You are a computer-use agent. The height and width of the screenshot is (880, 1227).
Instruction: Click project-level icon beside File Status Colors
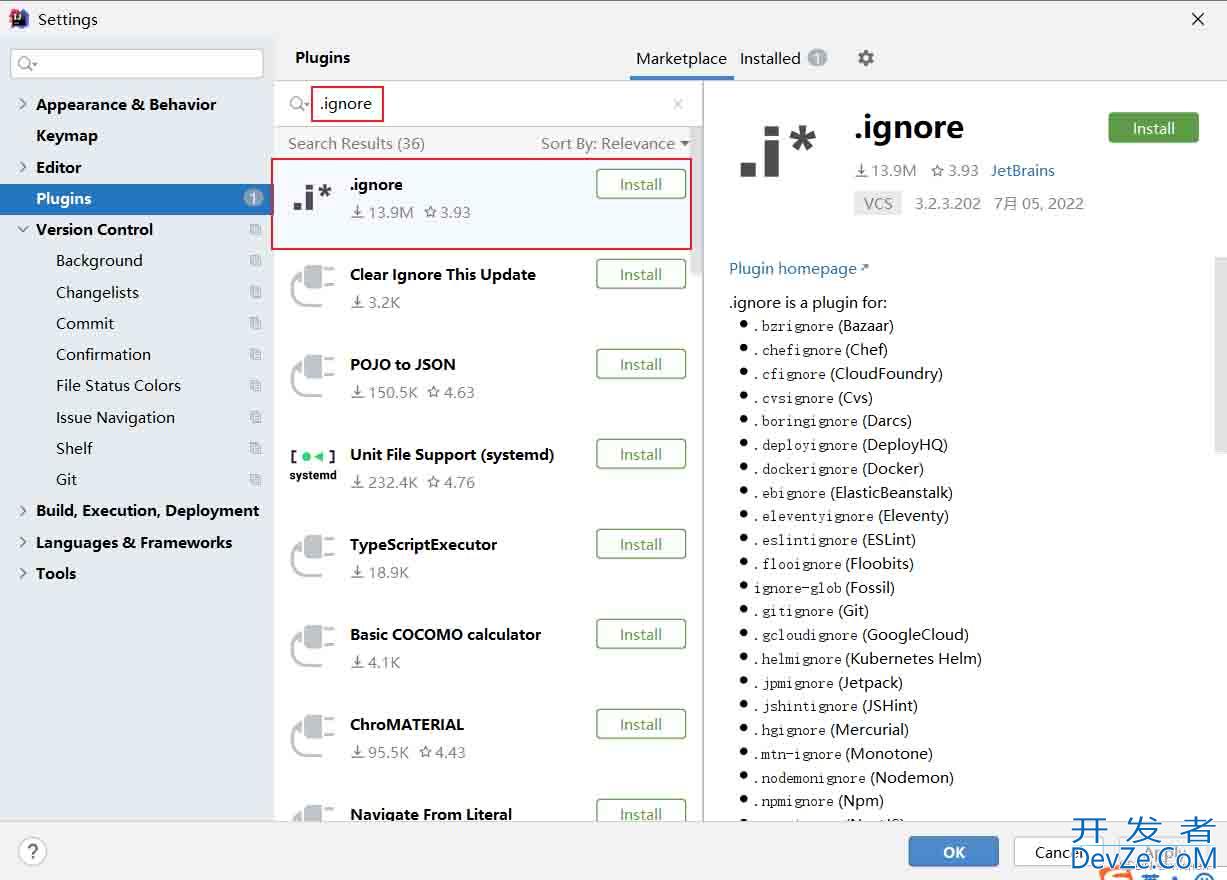coord(255,386)
